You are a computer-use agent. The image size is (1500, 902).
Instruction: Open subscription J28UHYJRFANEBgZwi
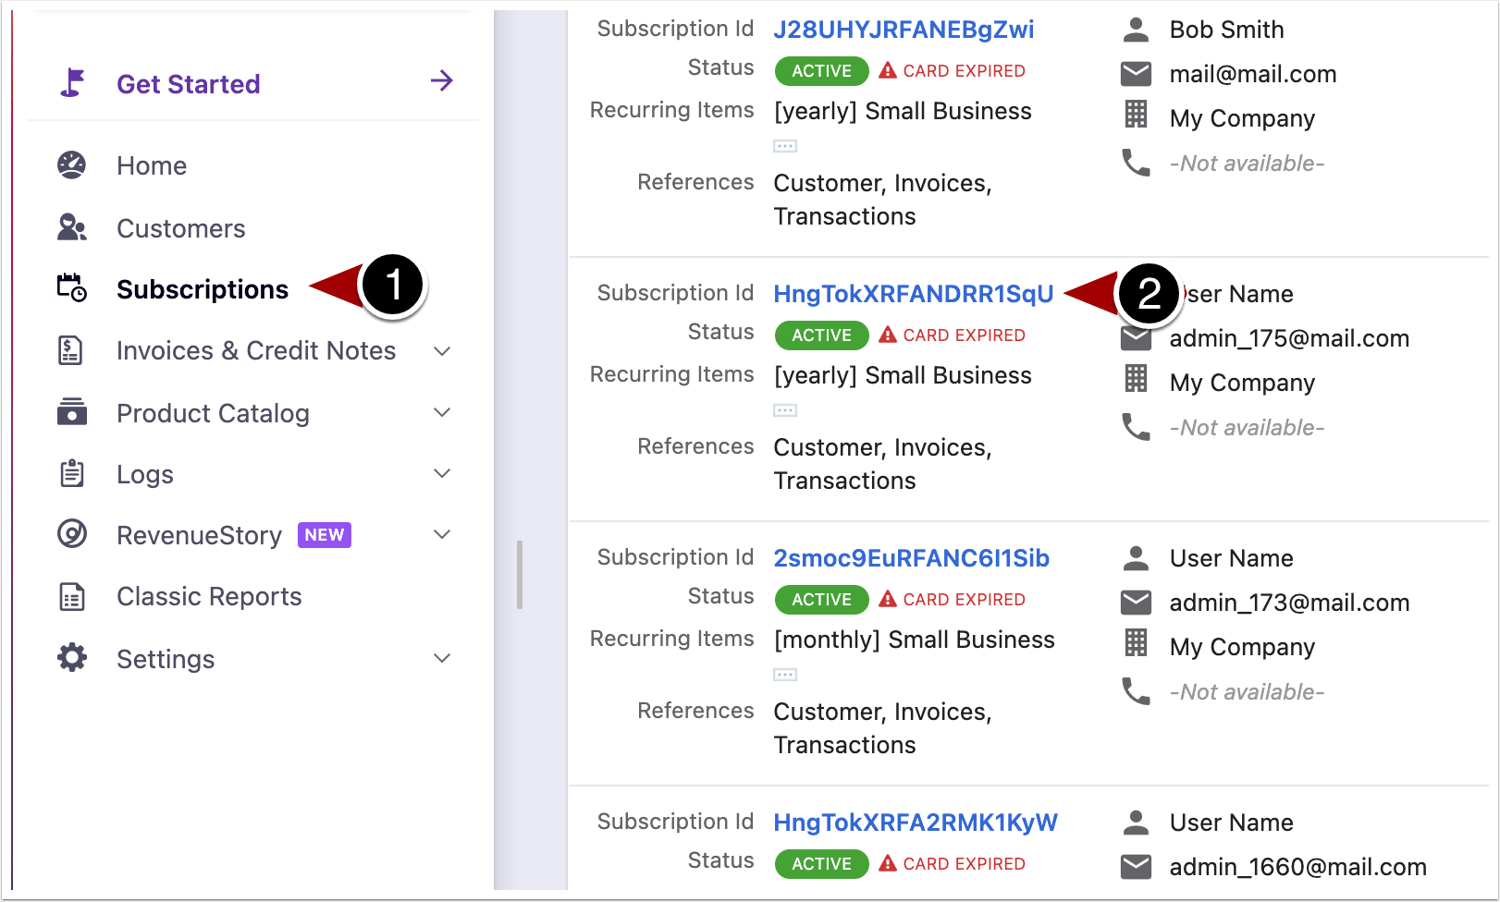903,30
